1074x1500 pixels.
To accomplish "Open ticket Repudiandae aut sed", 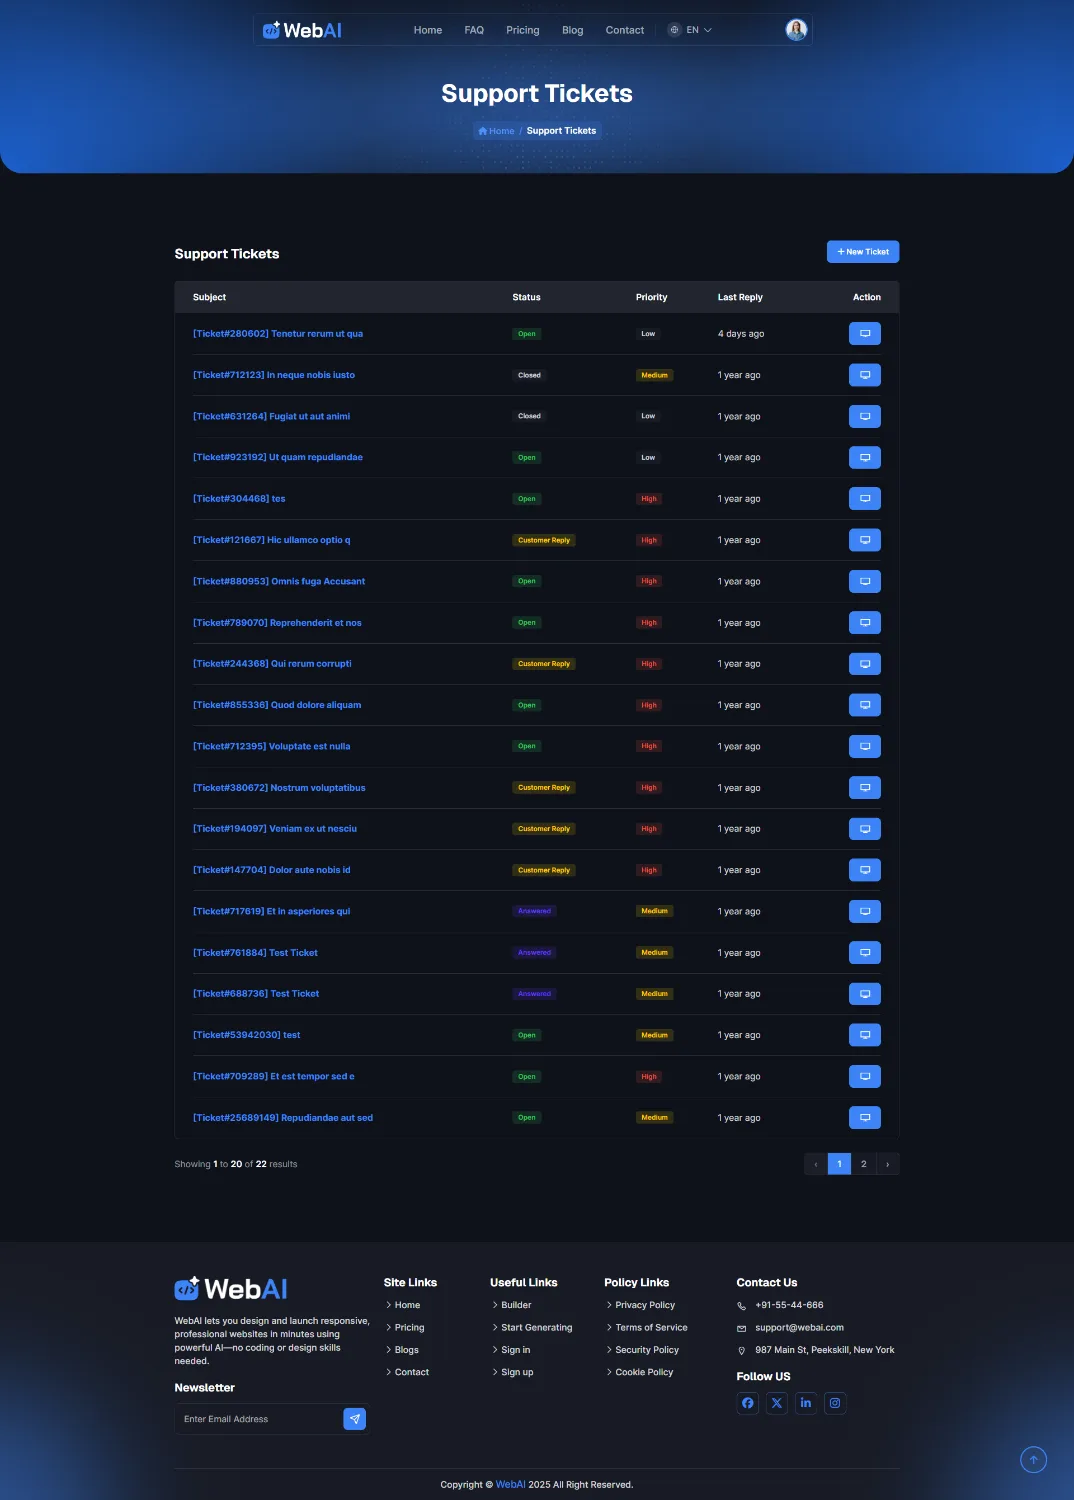I will (x=283, y=1118).
